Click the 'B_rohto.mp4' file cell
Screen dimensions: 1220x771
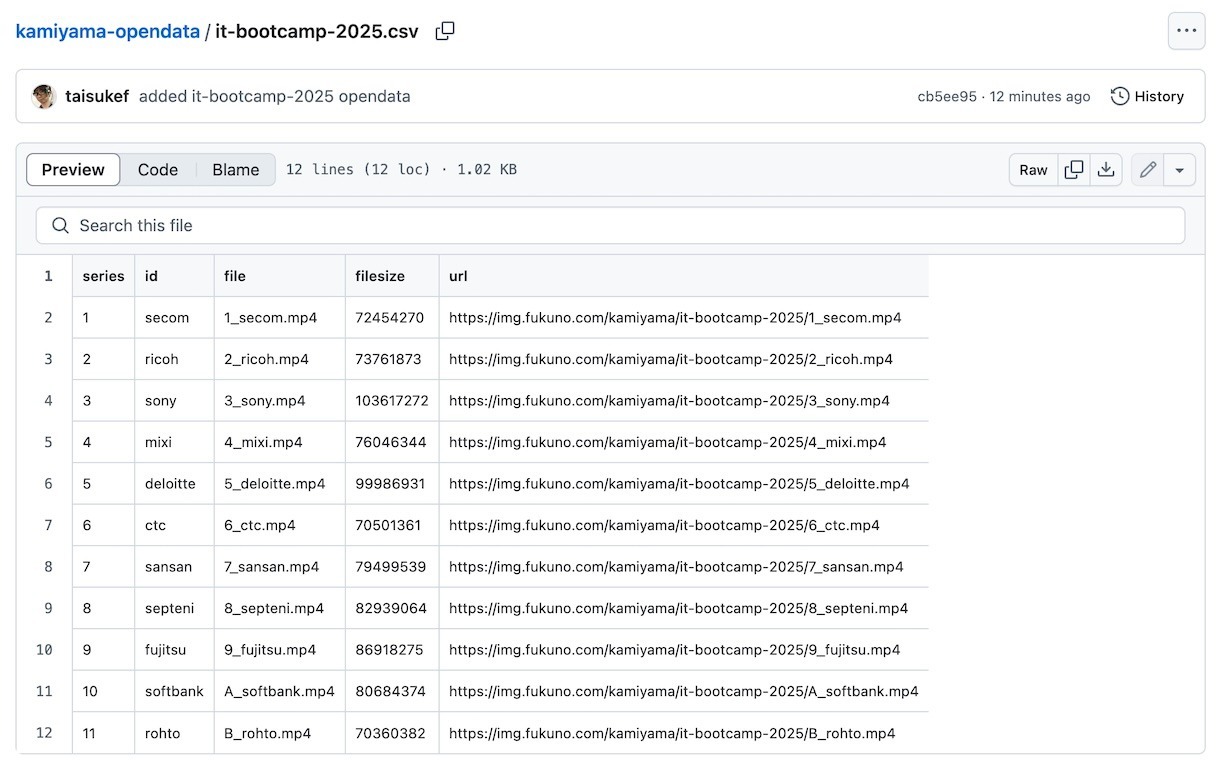point(280,733)
